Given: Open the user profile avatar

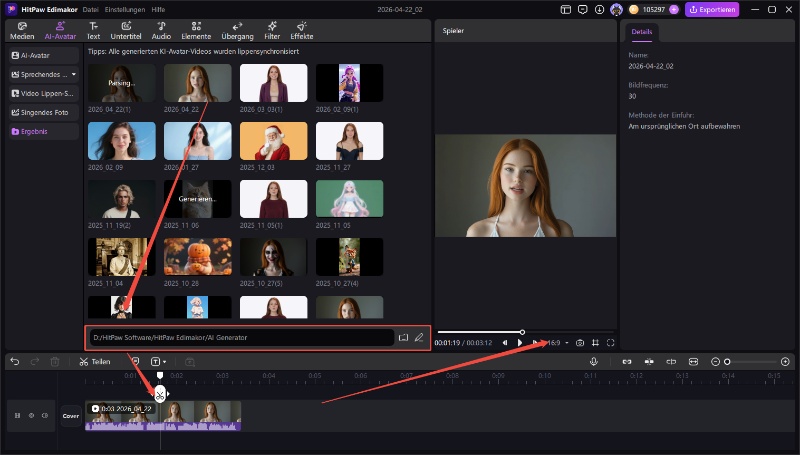Looking at the screenshot, I should pyautogui.click(x=616, y=9).
